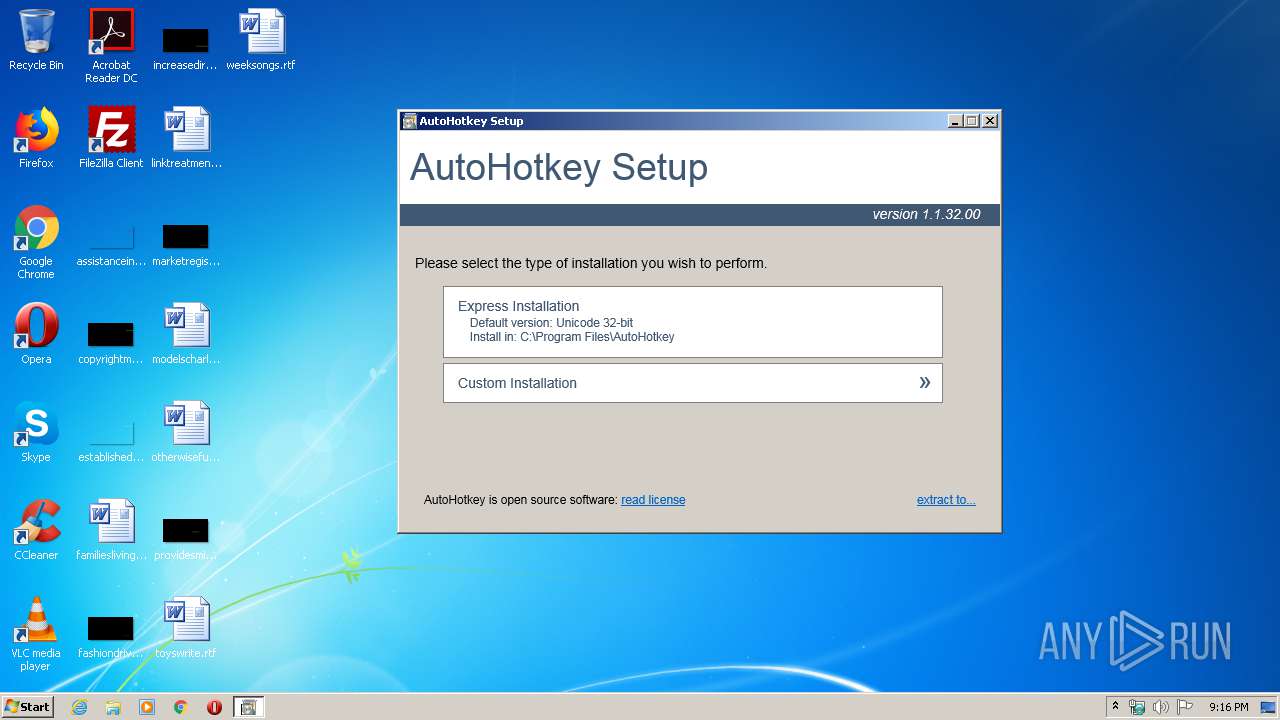
Task: Click the AutoHotkey Setup title bar icon
Action: coord(409,121)
